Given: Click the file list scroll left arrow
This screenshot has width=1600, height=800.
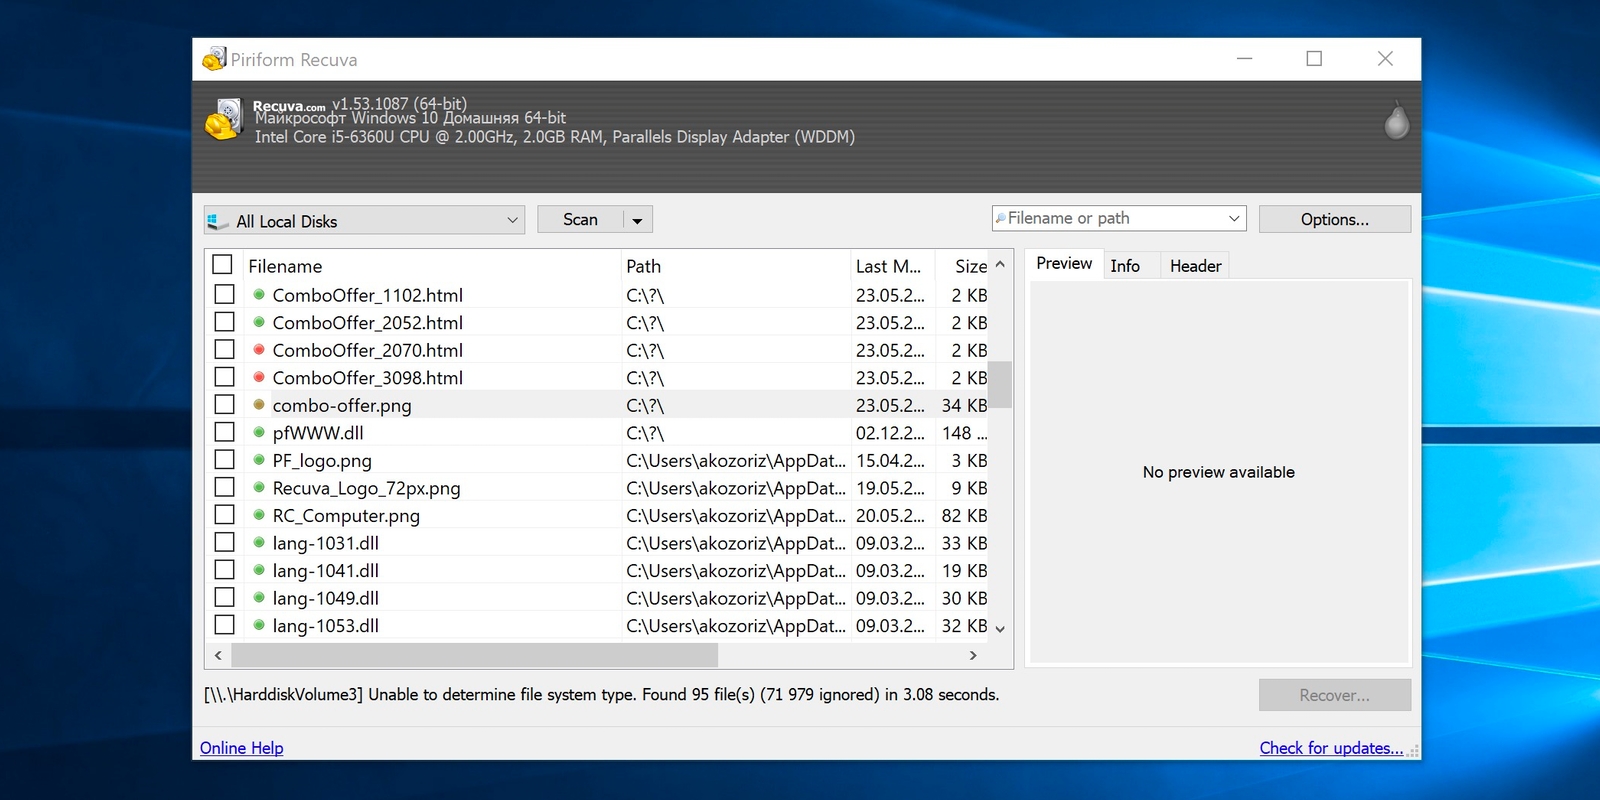Looking at the screenshot, I should [218, 655].
